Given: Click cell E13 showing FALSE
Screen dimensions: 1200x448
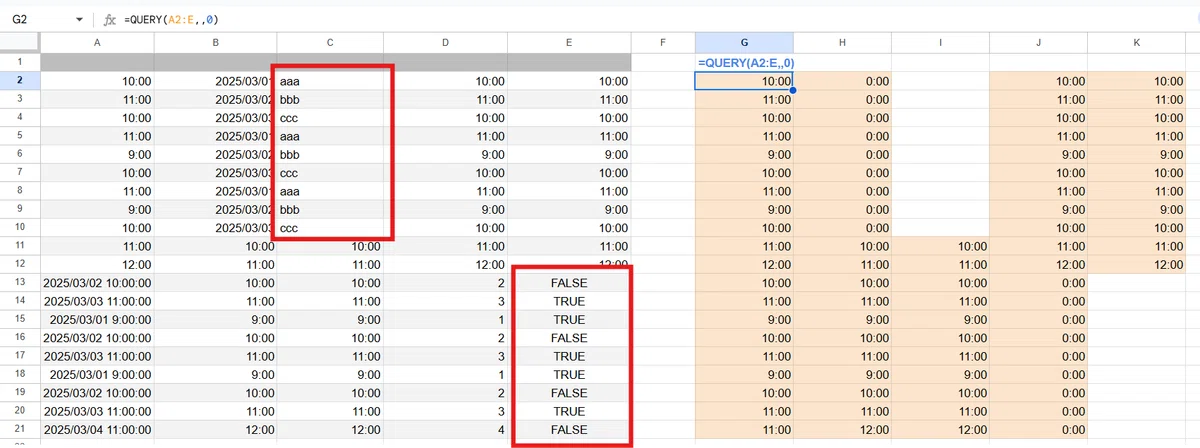Looking at the screenshot, I should (569, 283).
